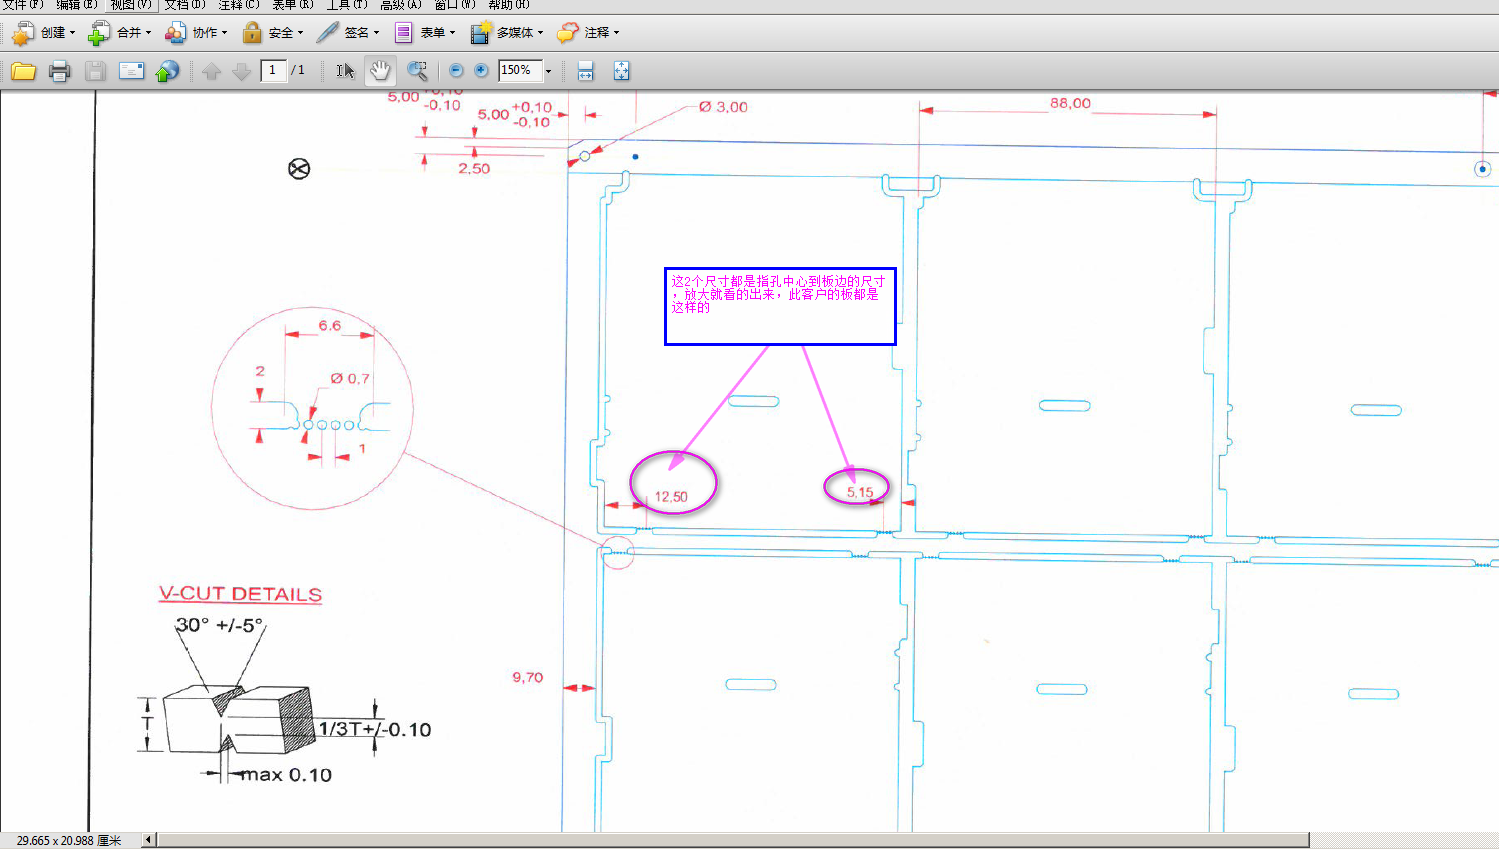1499x849 pixels.
Task: Click the /1 total page count
Action: coord(298,71)
